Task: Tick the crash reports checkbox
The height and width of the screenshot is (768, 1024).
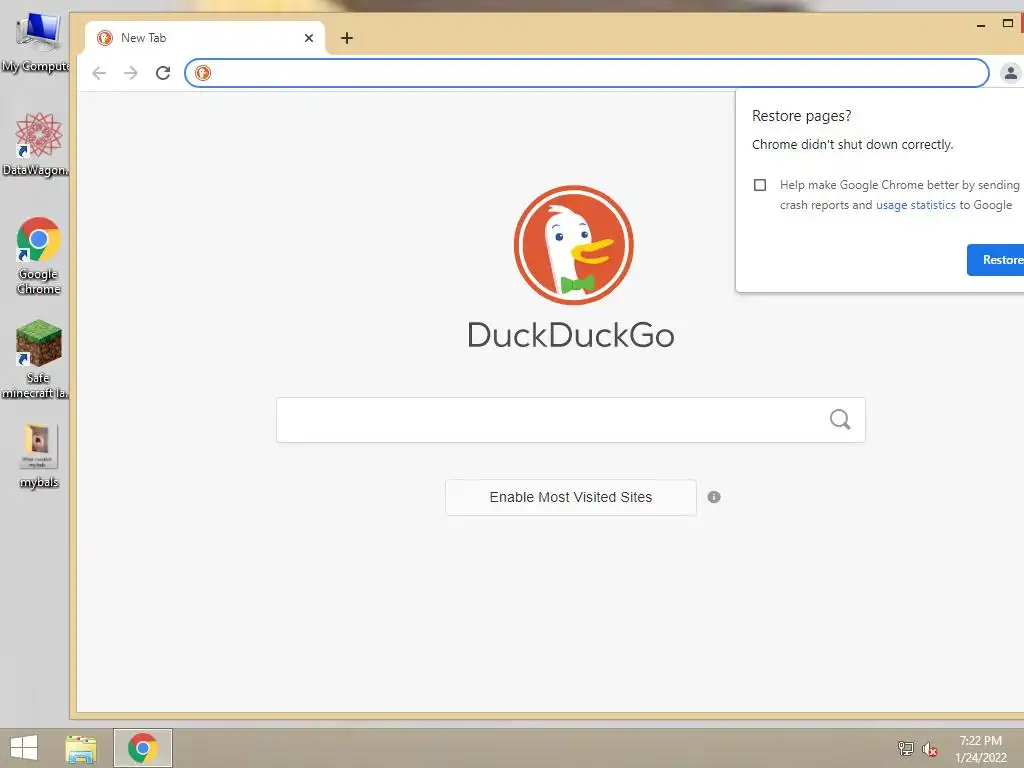Action: click(760, 185)
